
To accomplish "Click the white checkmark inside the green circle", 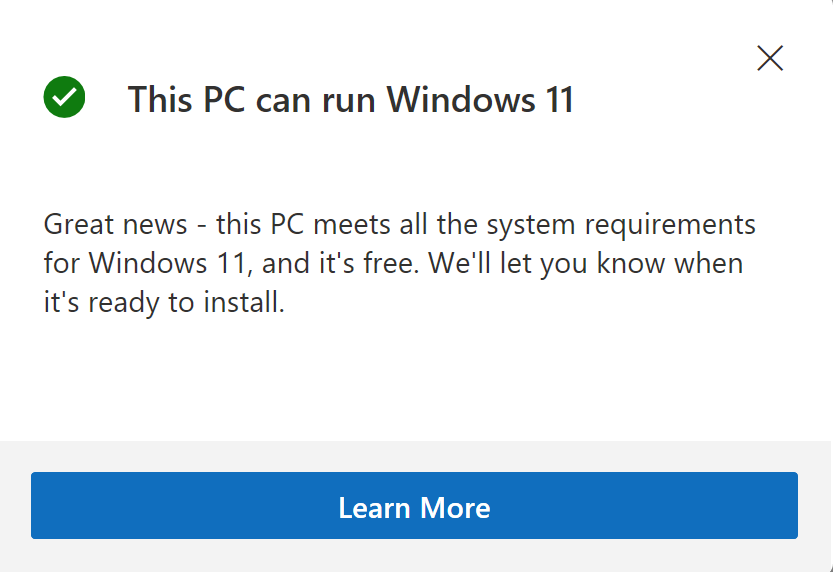I will click(x=65, y=98).
